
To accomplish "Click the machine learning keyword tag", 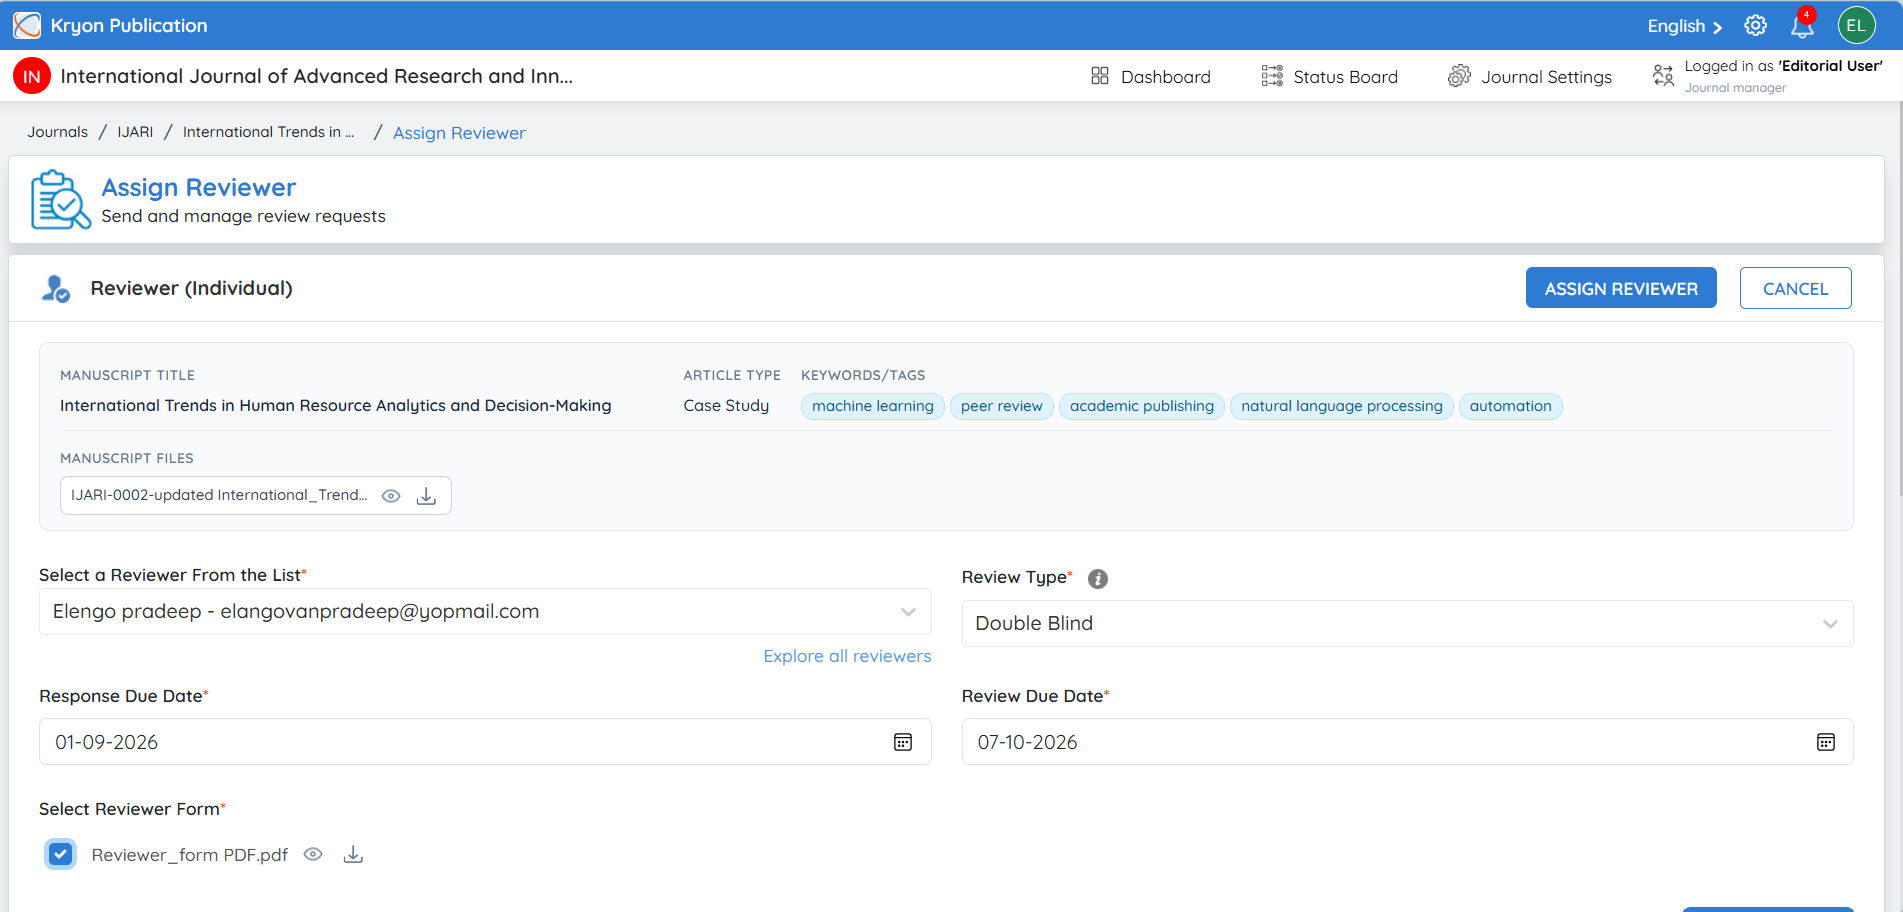I will point(872,406).
